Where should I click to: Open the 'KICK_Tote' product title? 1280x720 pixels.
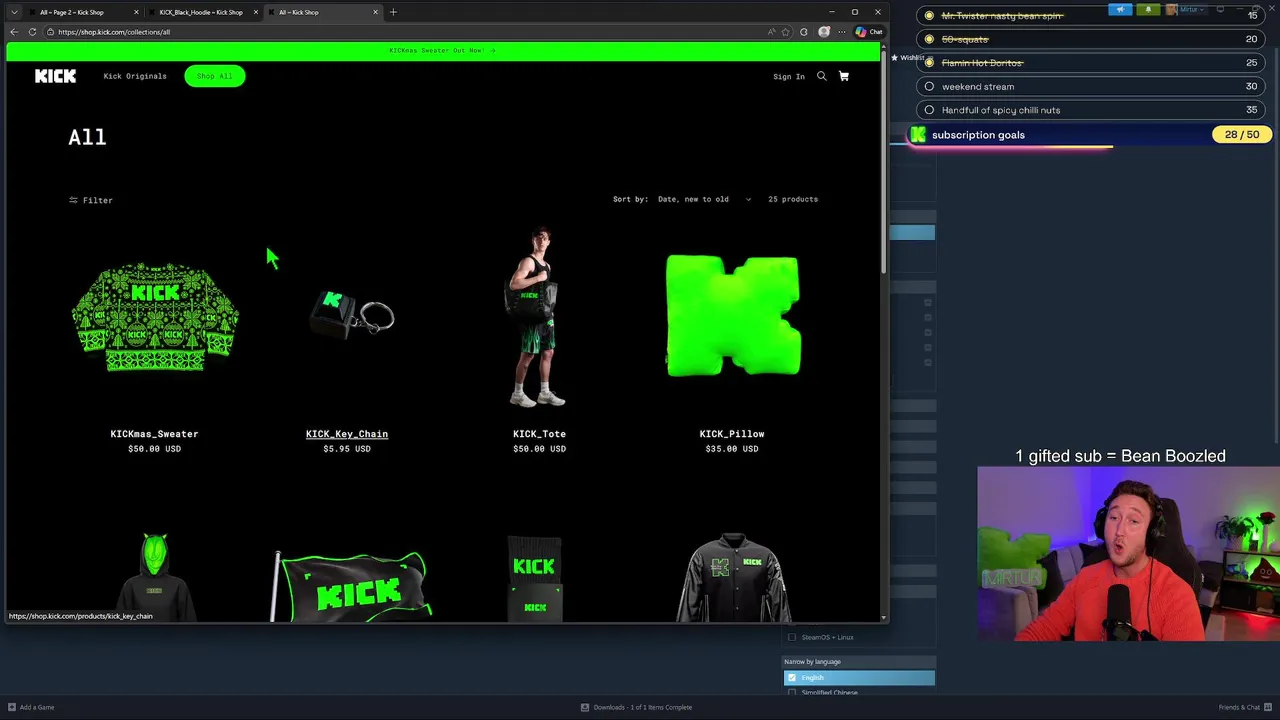point(539,434)
